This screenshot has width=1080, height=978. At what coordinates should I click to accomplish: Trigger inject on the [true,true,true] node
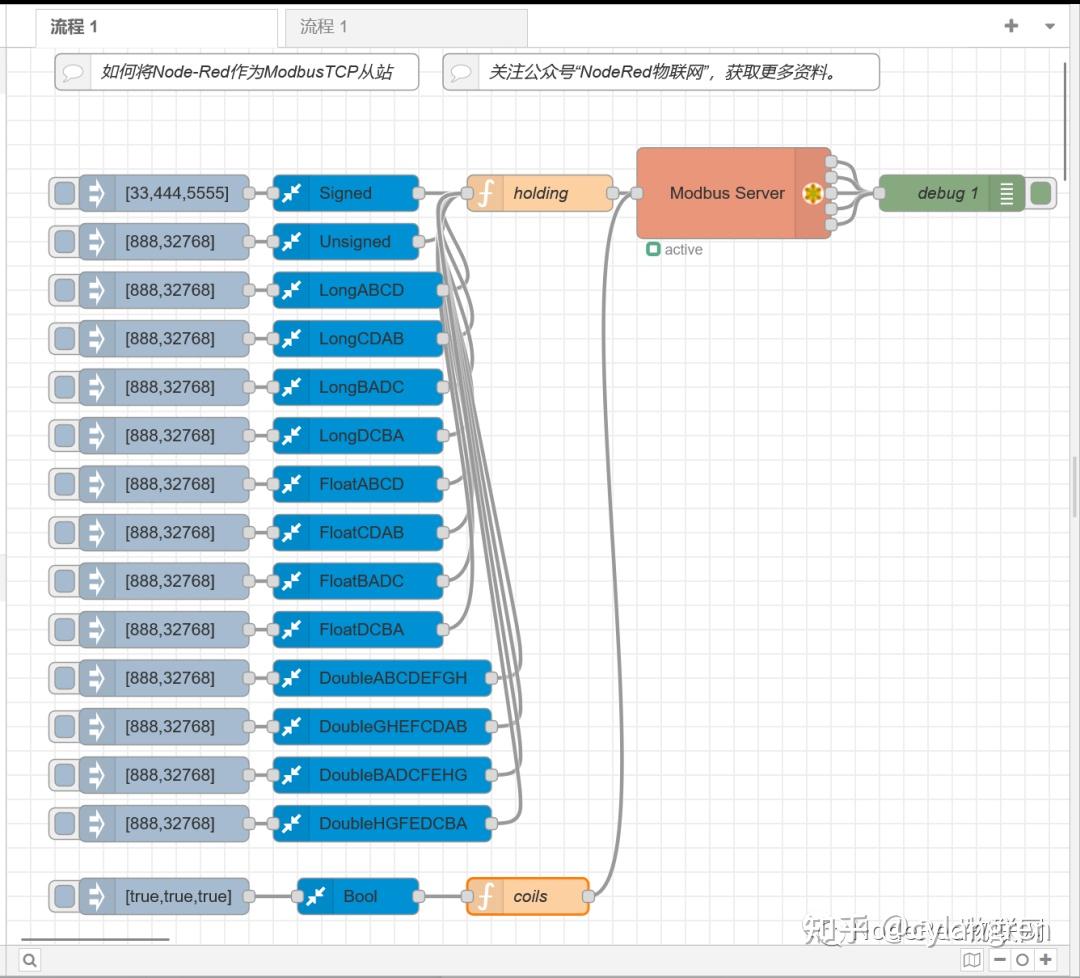click(63, 896)
